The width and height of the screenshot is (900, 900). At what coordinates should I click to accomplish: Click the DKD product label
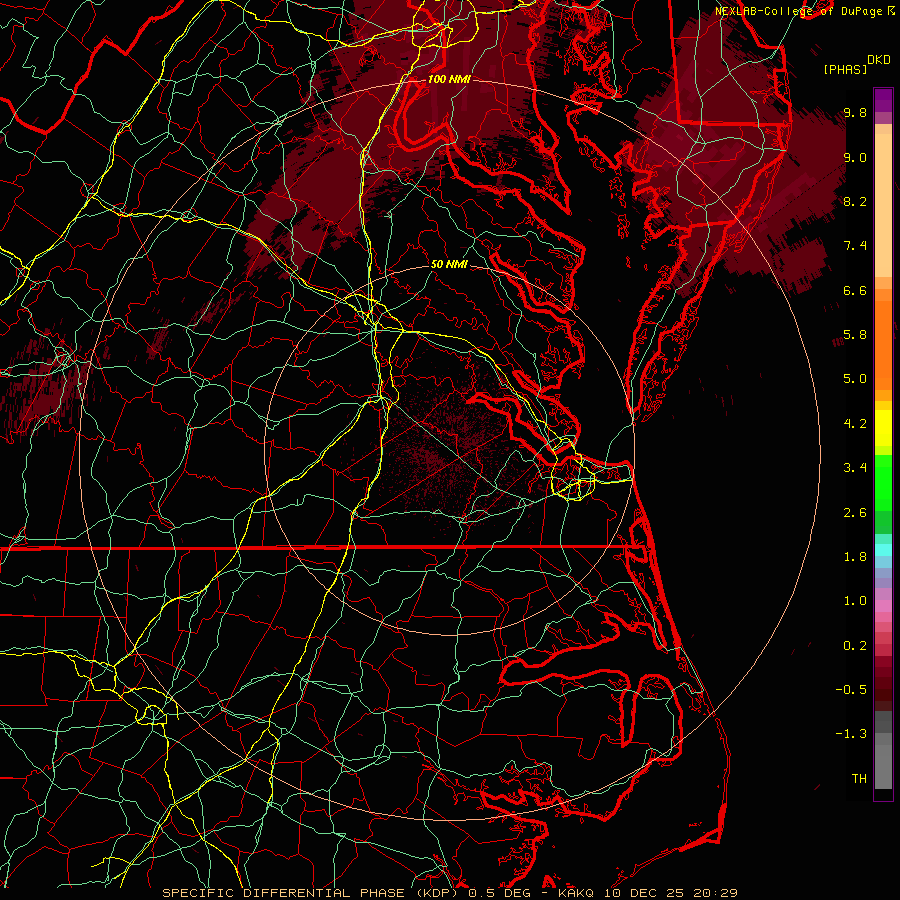879,60
